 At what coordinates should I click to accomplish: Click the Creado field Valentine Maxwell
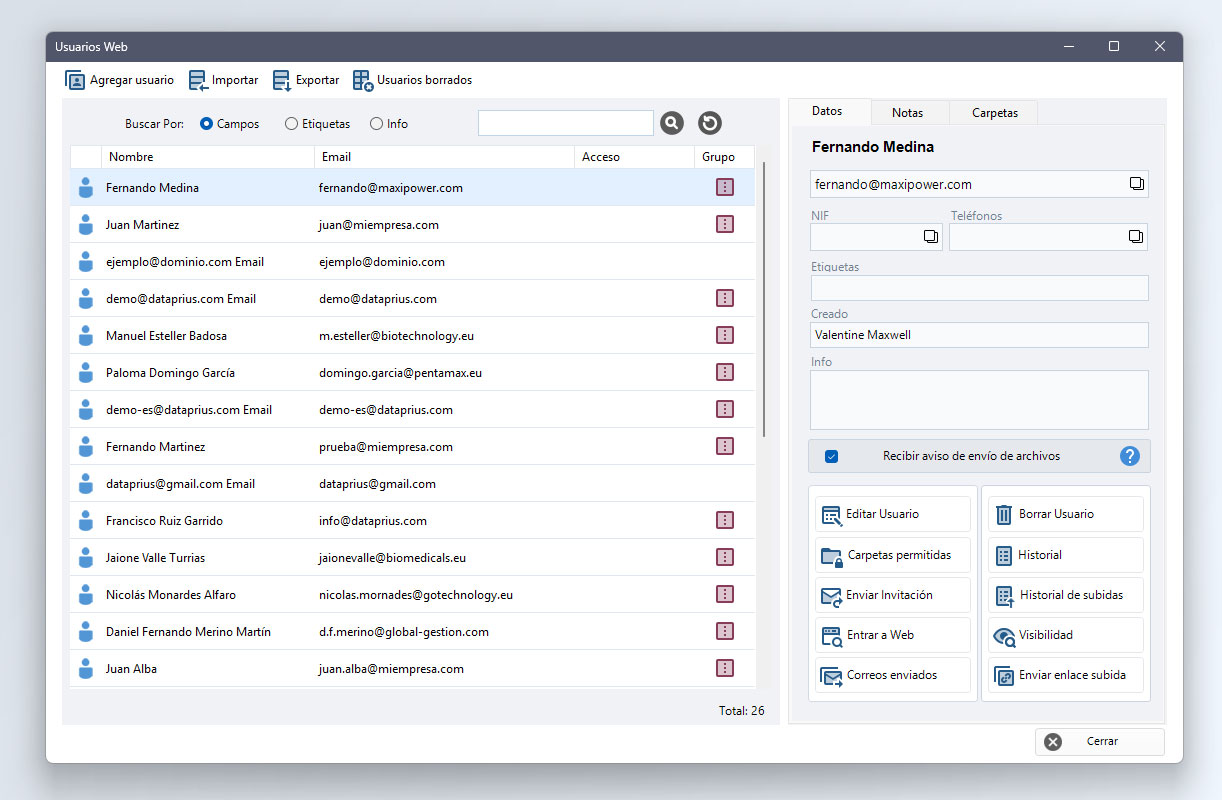(979, 335)
